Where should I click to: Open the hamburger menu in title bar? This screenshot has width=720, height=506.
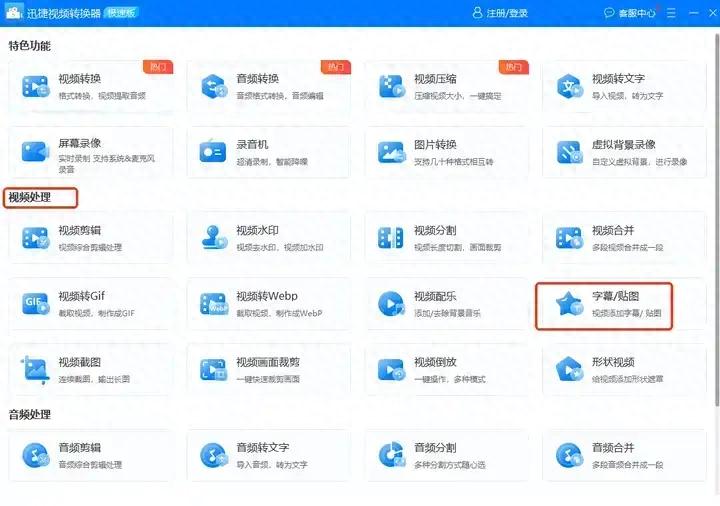click(668, 13)
